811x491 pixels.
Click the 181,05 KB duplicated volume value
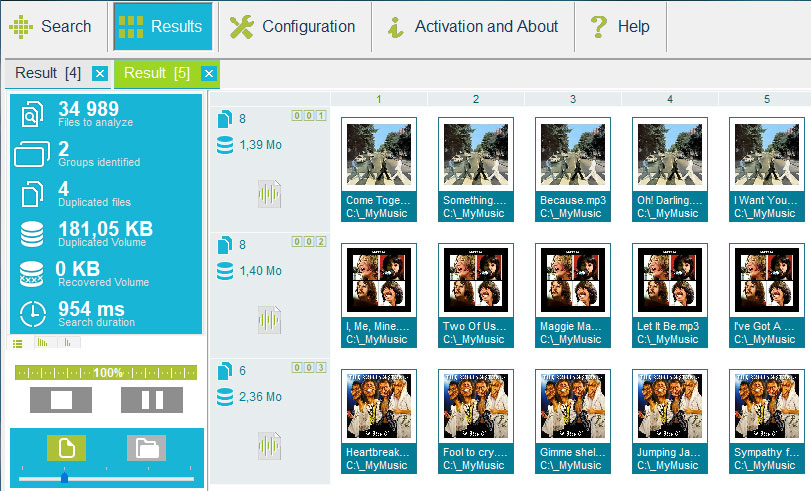tap(106, 229)
